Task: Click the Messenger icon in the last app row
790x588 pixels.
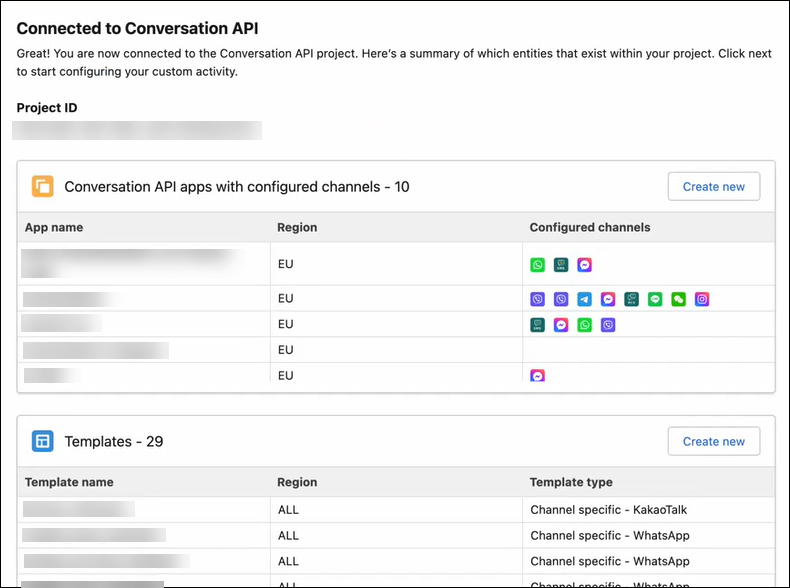Action: click(538, 376)
